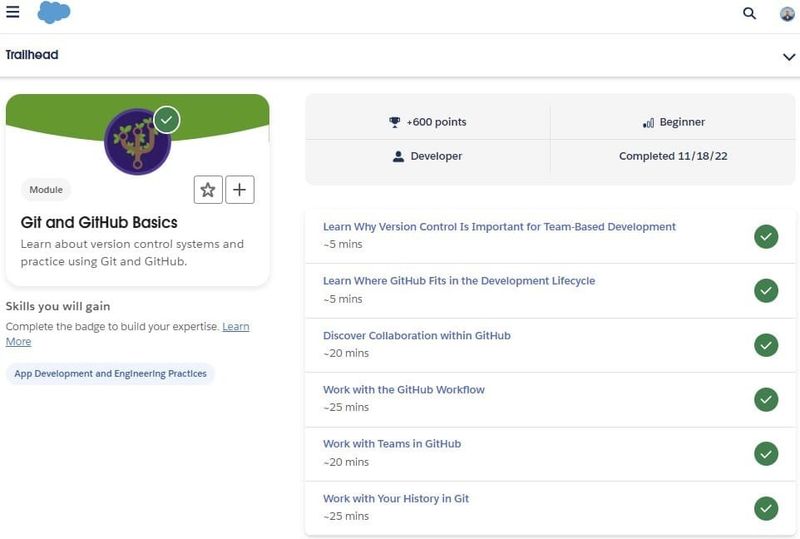Click the Git and GitHub Basics title

click(x=99, y=223)
